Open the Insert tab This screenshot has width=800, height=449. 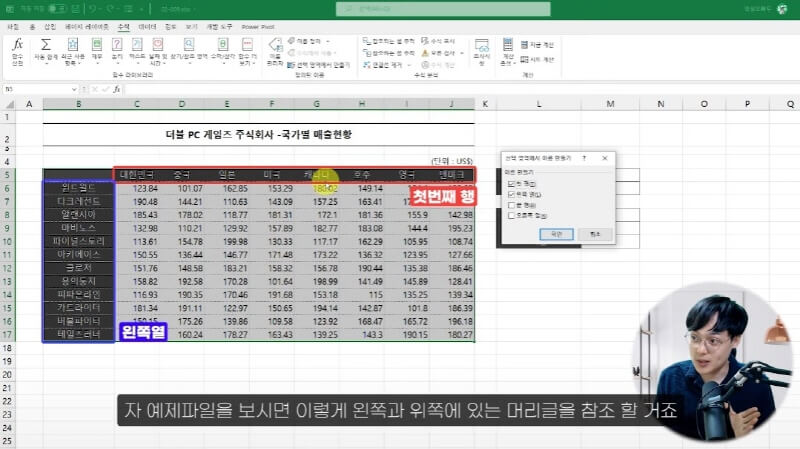49,27
